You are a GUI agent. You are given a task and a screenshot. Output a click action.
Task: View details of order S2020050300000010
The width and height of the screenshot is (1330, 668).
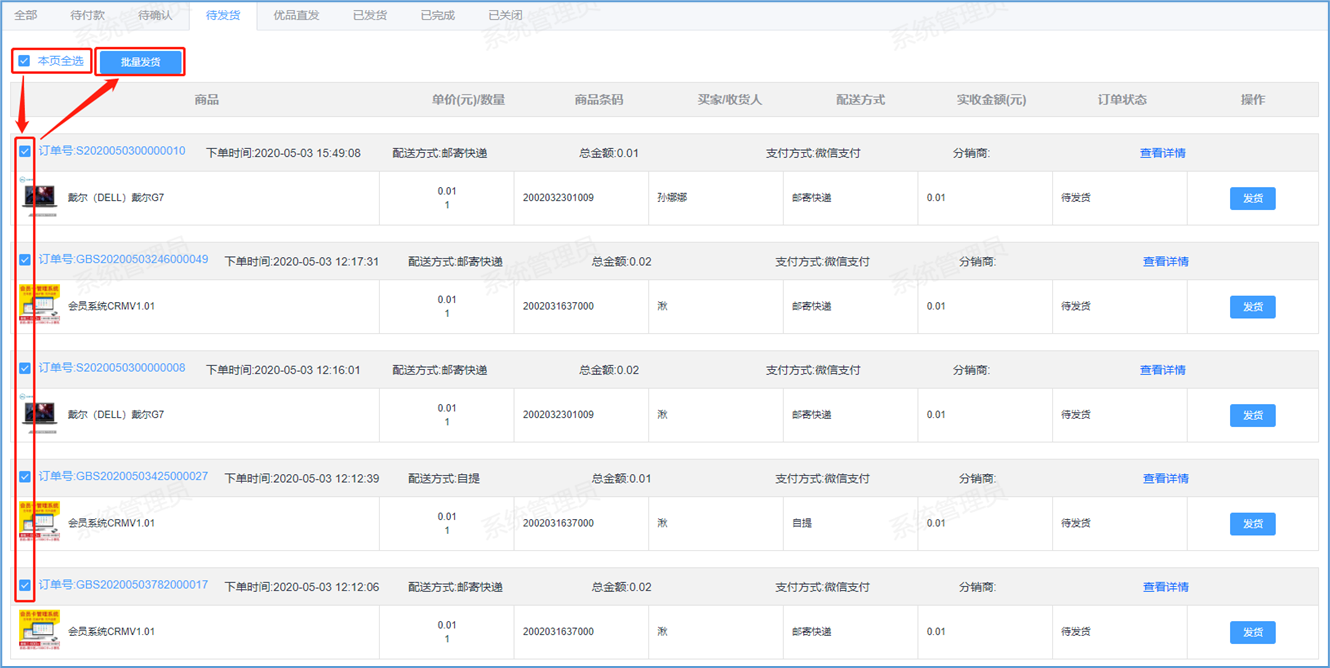click(x=1162, y=153)
